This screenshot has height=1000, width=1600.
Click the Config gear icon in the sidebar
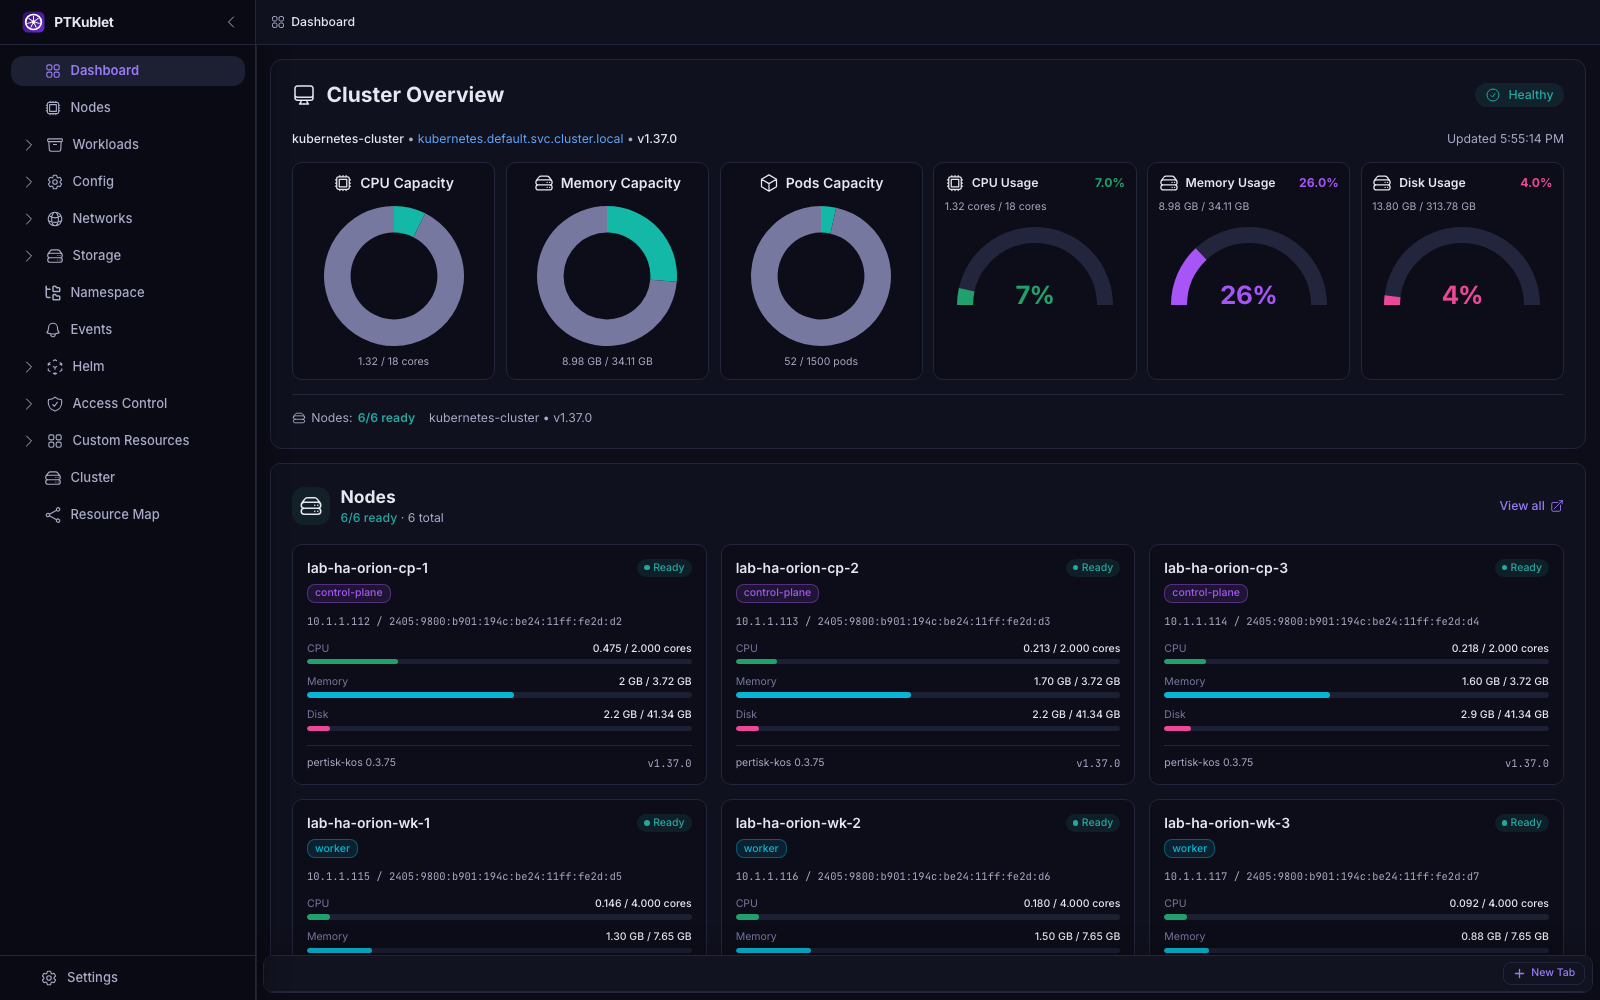tap(55, 182)
